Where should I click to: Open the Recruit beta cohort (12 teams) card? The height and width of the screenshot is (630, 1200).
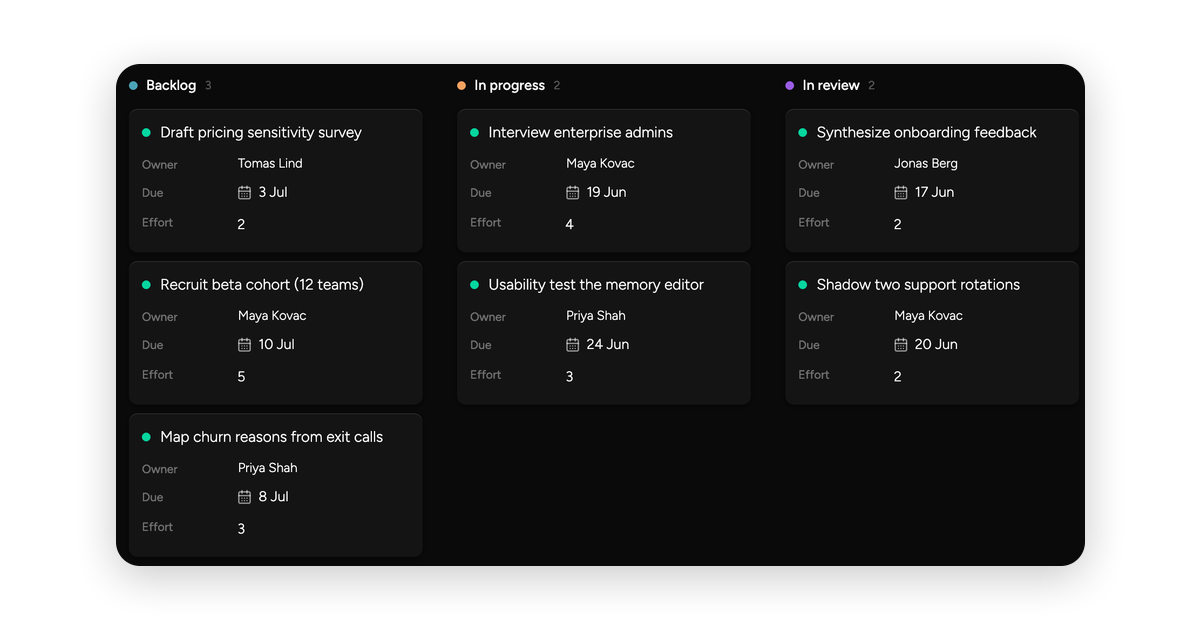coord(276,333)
